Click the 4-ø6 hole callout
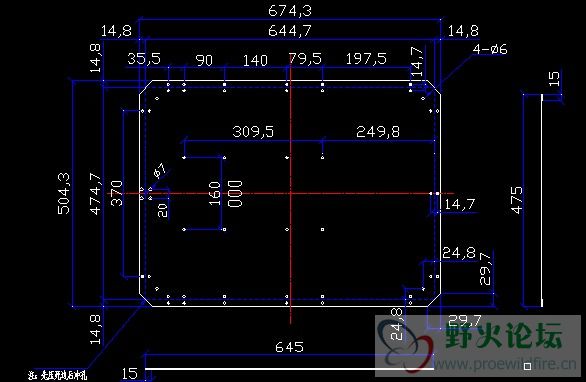Screen dimensions: 586x382 (490, 49)
